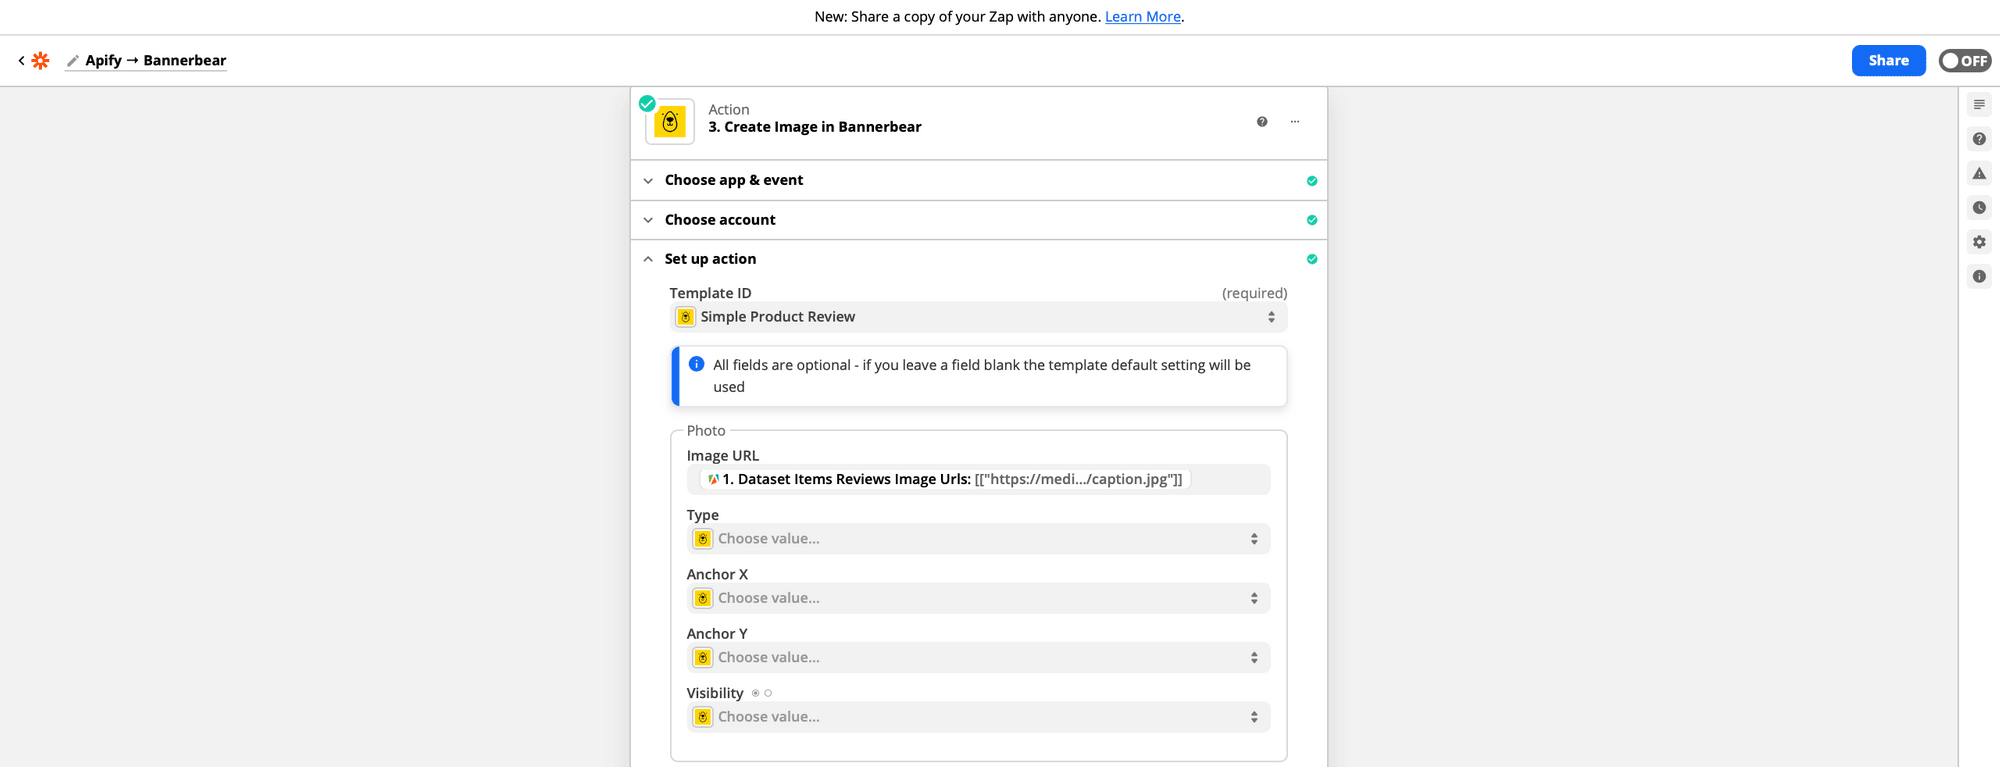Viewport: 2000px width, 767px height.
Task: Open the settings gear in right sidebar
Action: coord(1979,242)
